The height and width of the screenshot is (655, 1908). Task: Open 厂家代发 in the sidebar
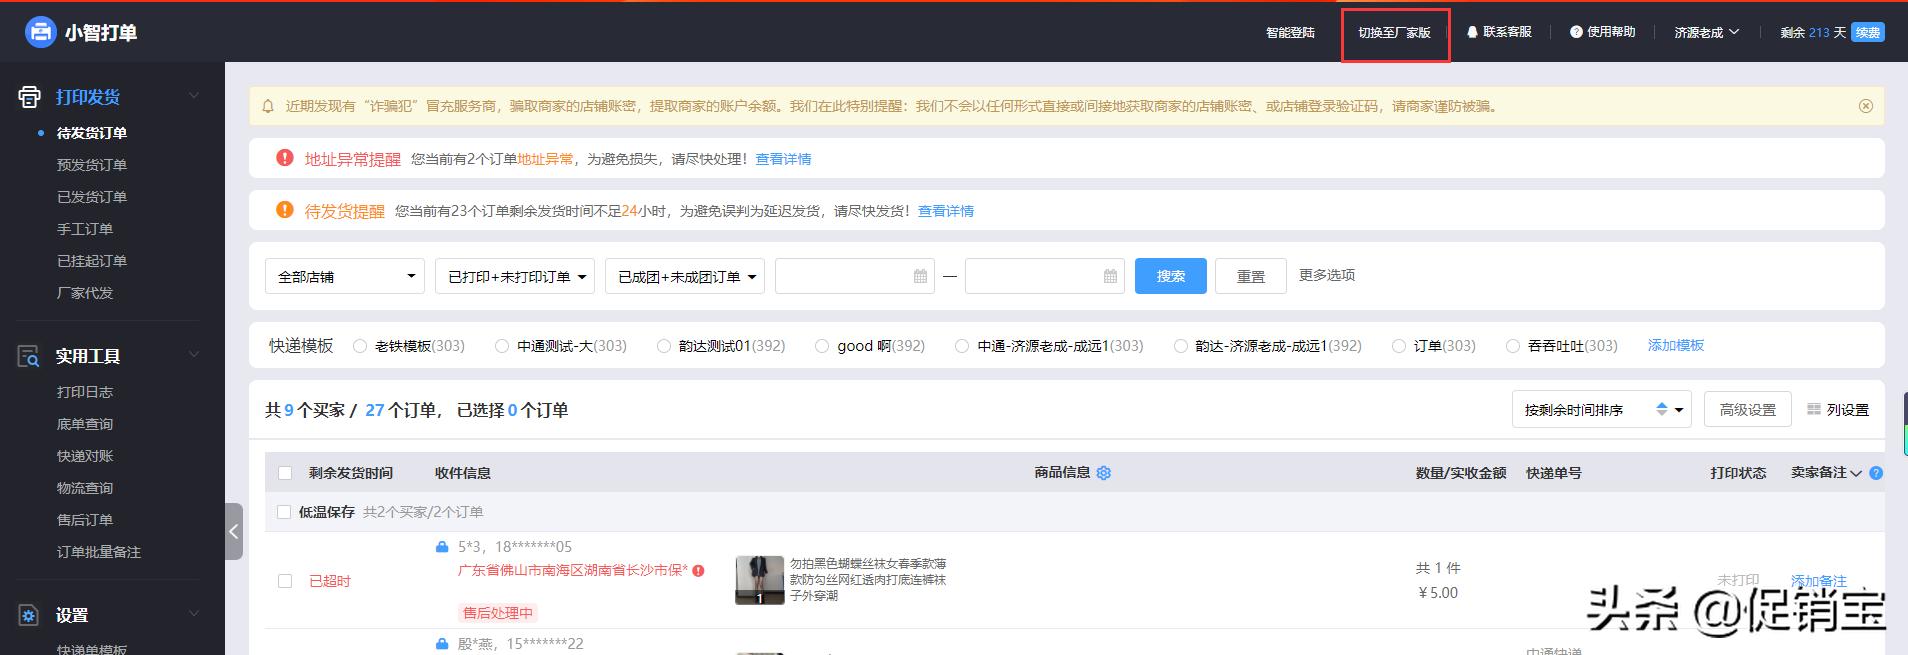point(85,293)
